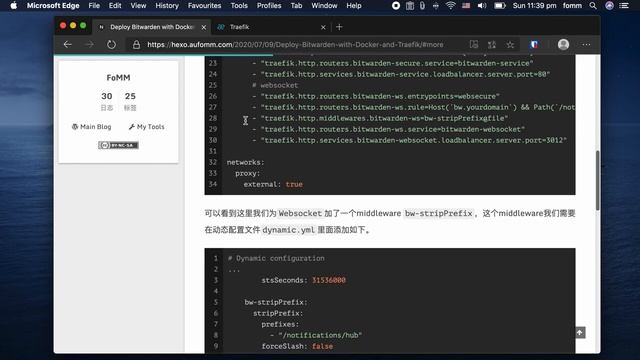Image resolution: width=640 pixels, height=360 pixels.
Task: Open a new tab with plus button
Action: pyautogui.click(x=339, y=27)
